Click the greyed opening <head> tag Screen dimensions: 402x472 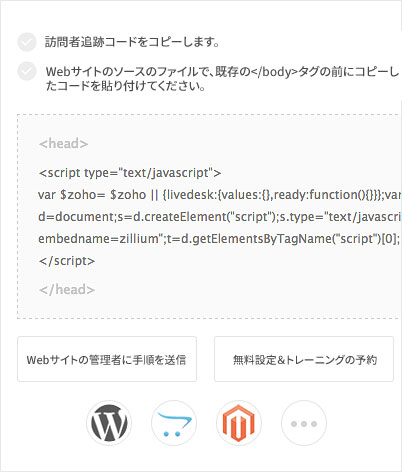coord(63,143)
